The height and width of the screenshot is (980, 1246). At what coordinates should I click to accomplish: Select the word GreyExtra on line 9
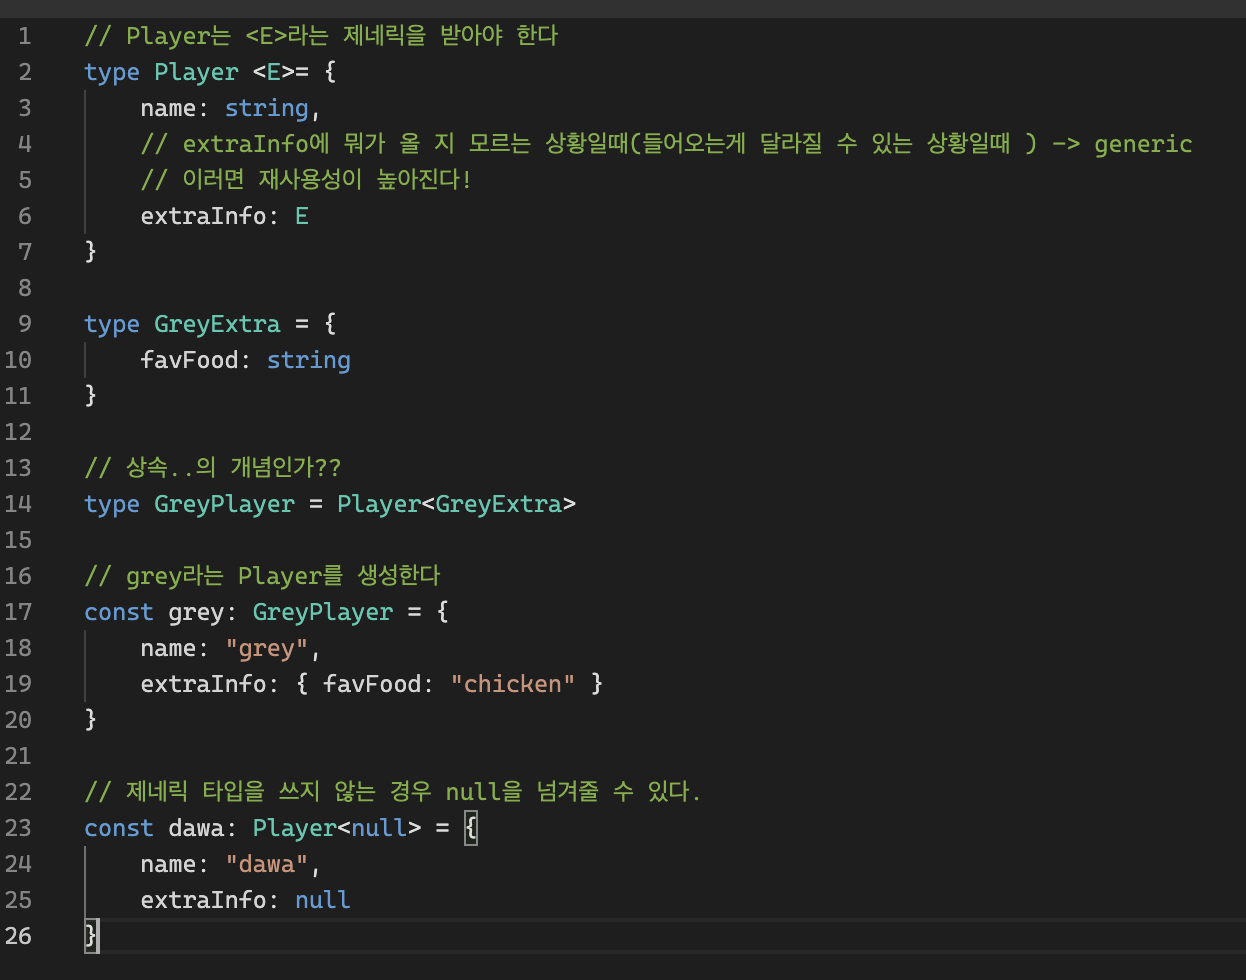pyautogui.click(x=217, y=323)
